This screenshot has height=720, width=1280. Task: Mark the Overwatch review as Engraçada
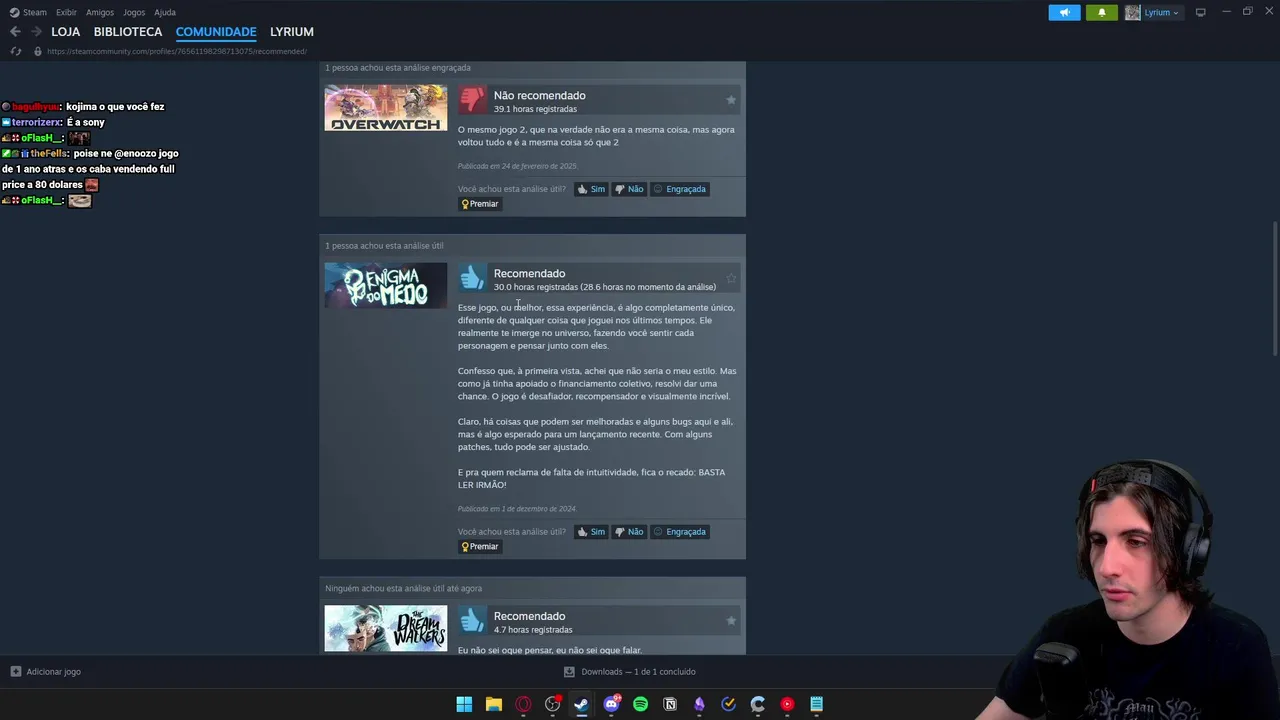pos(679,189)
